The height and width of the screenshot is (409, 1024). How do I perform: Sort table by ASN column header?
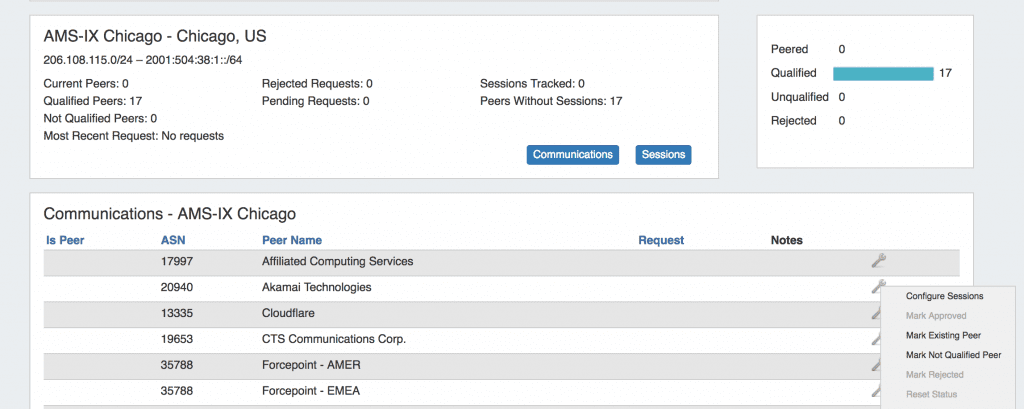coord(173,240)
